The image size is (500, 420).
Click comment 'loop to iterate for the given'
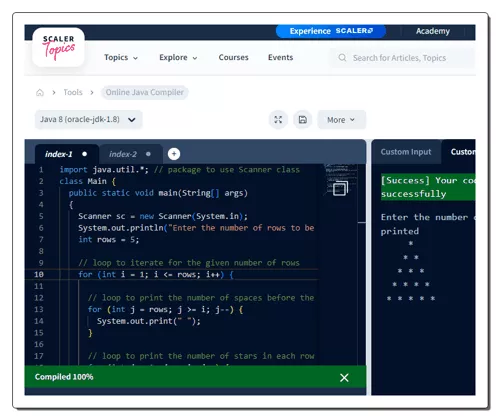point(189,263)
